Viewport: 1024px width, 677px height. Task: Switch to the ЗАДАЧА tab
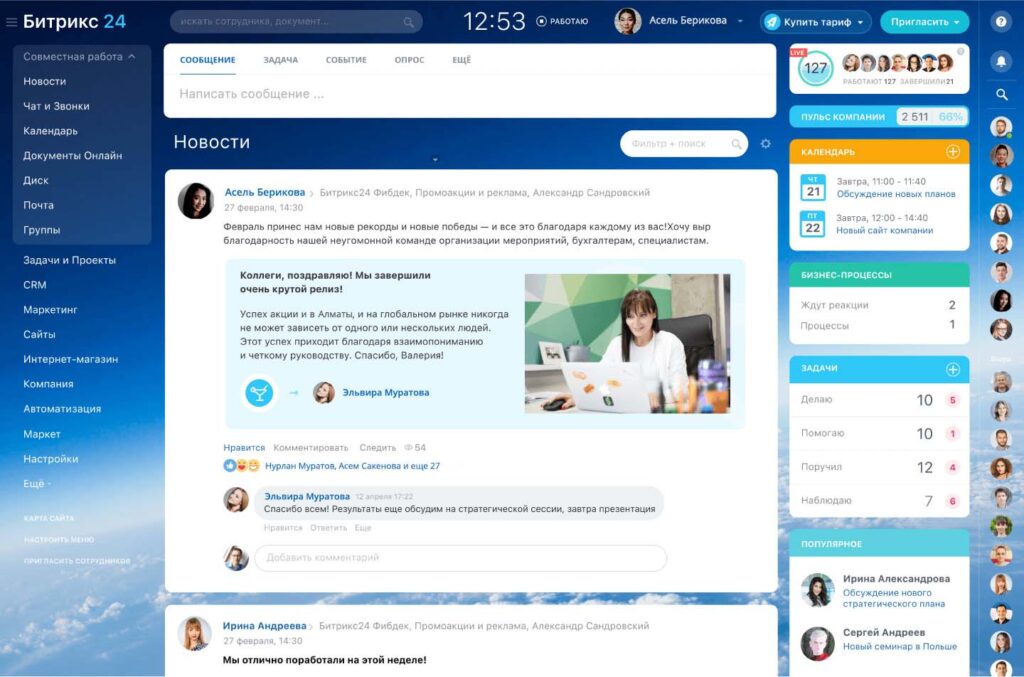[x=281, y=60]
